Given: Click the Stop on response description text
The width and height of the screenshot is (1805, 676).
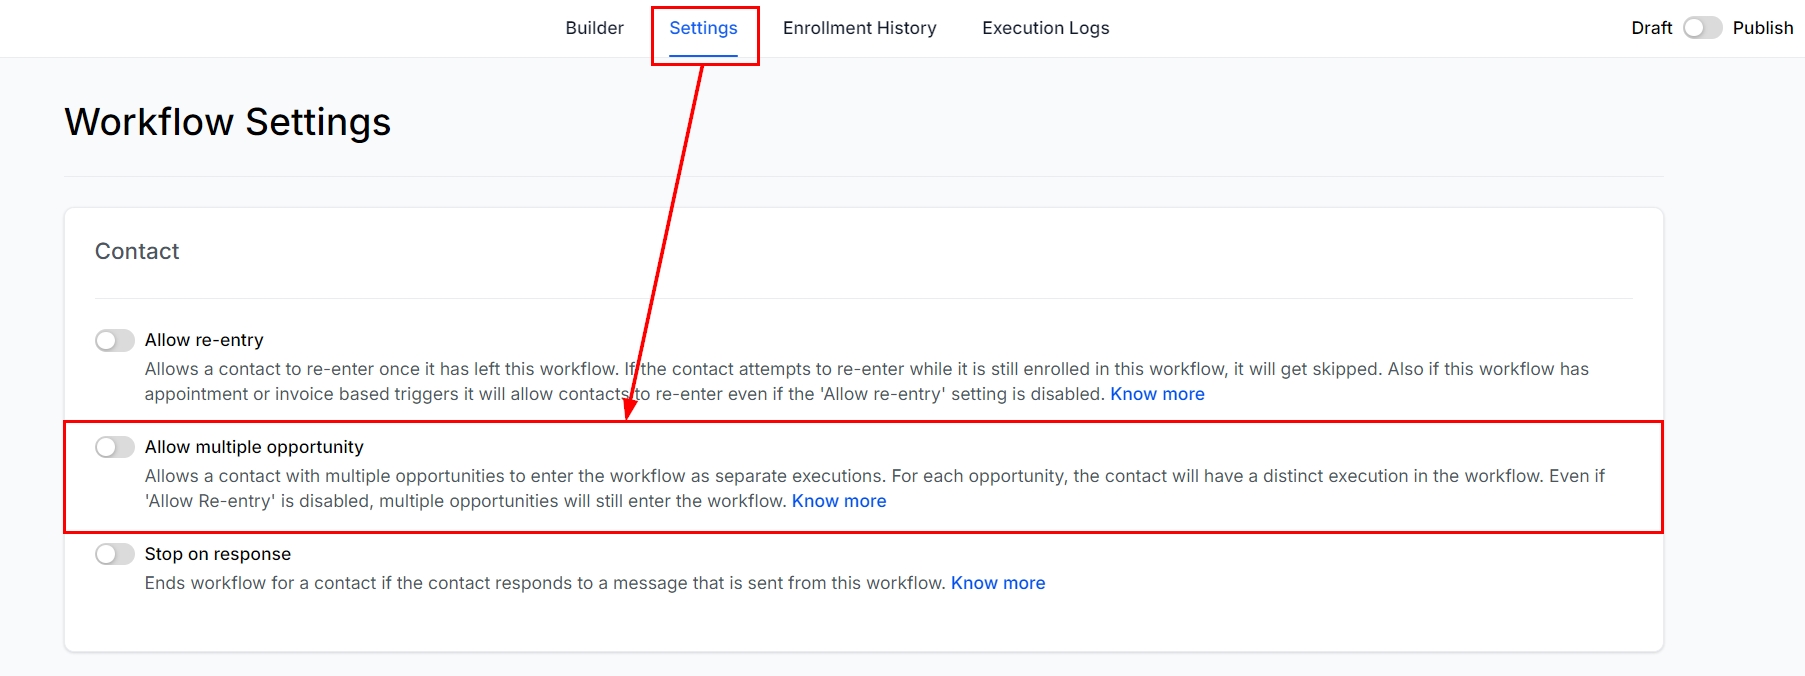Looking at the screenshot, I should 544,583.
